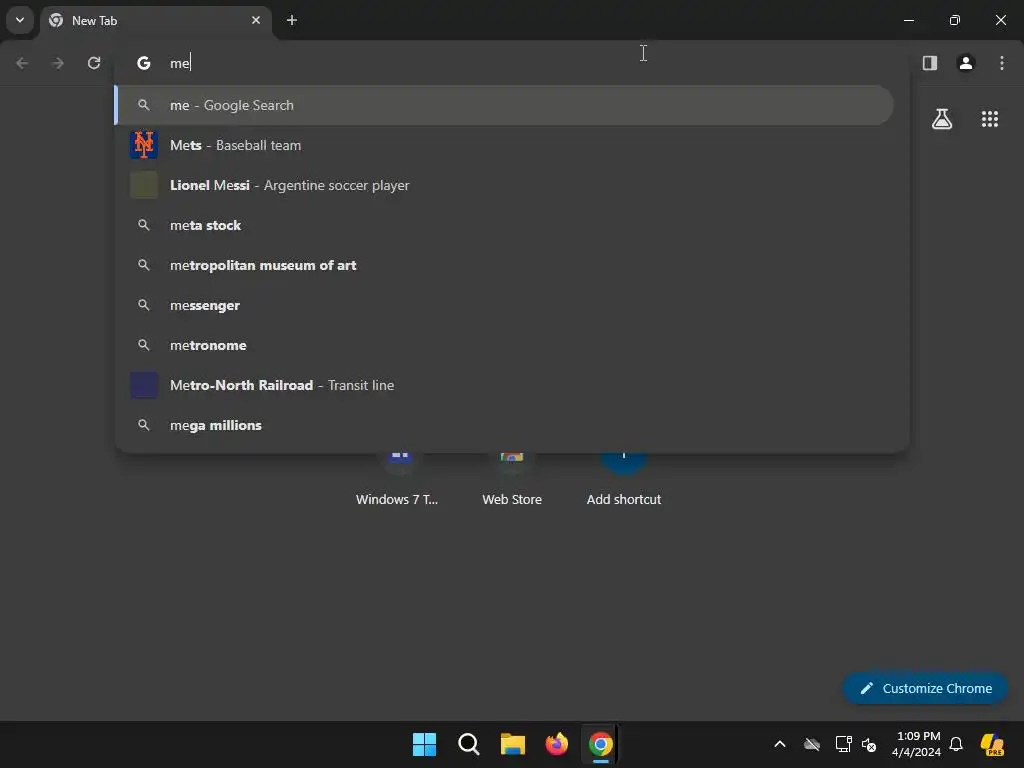The height and width of the screenshot is (768, 1024).
Task: Click the network tray icon
Action: (x=843, y=744)
